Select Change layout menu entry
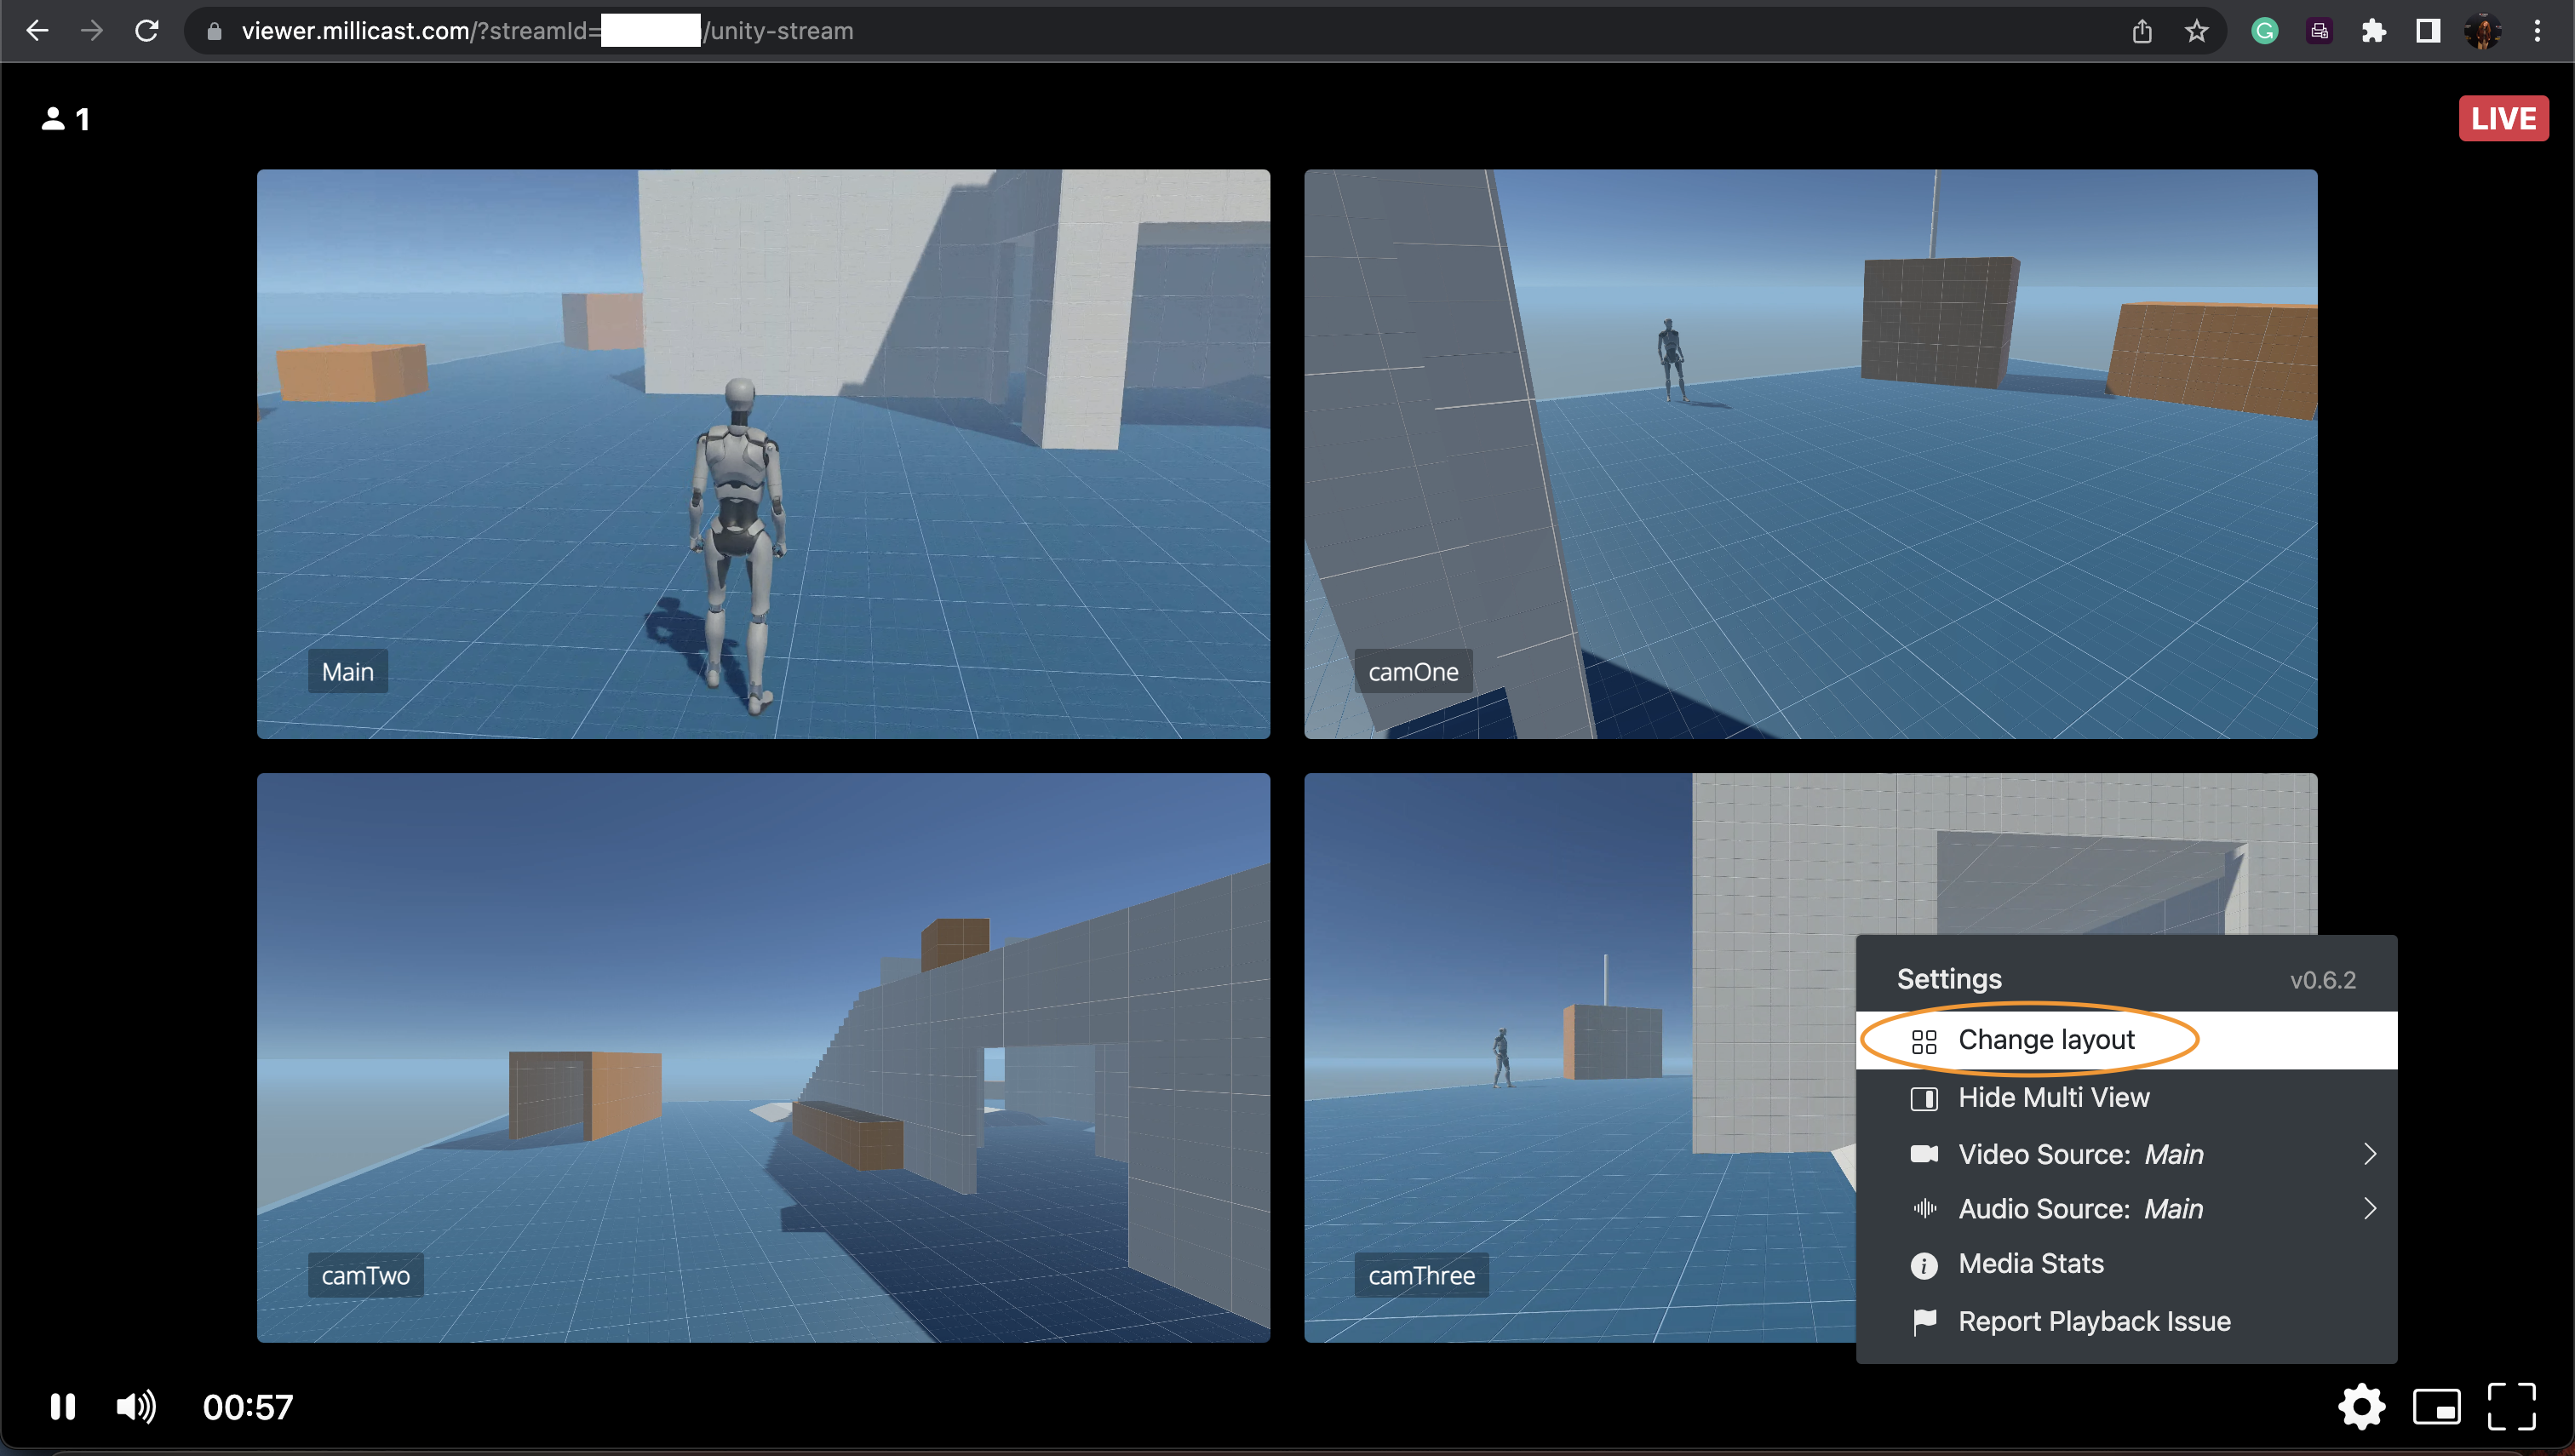Viewport: 2575px width, 1456px height. tap(2046, 1040)
